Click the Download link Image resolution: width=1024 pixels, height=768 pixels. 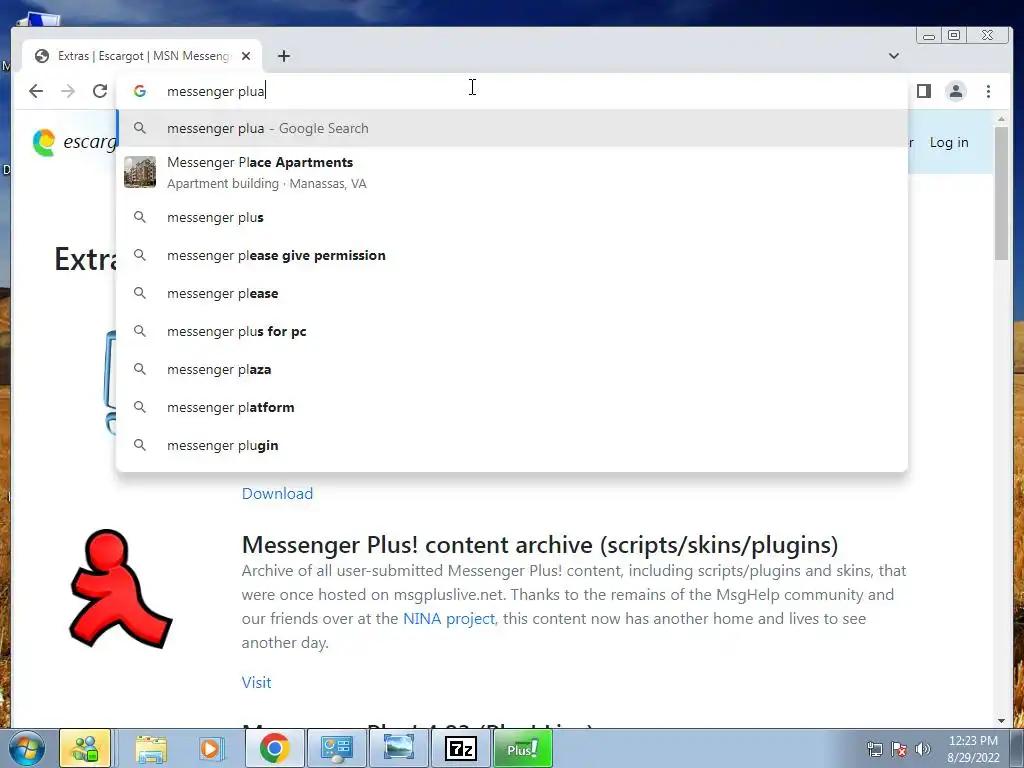click(277, 494)
